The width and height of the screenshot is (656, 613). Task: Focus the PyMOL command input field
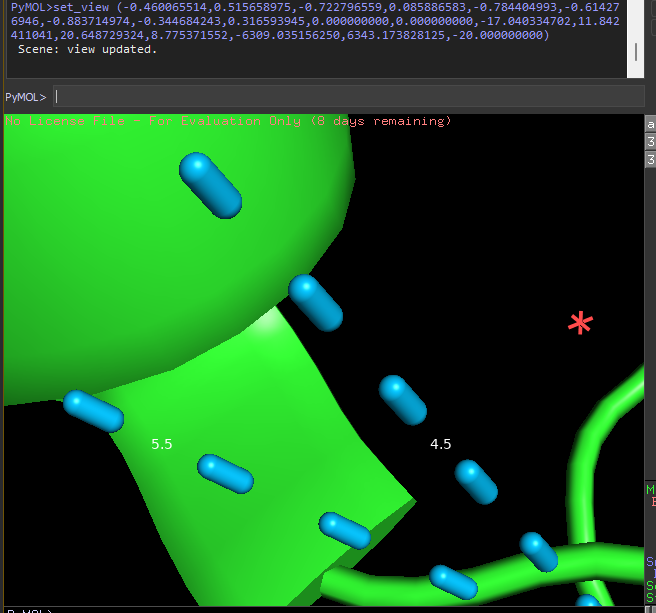pyautogui.click(x=348, y=97)
